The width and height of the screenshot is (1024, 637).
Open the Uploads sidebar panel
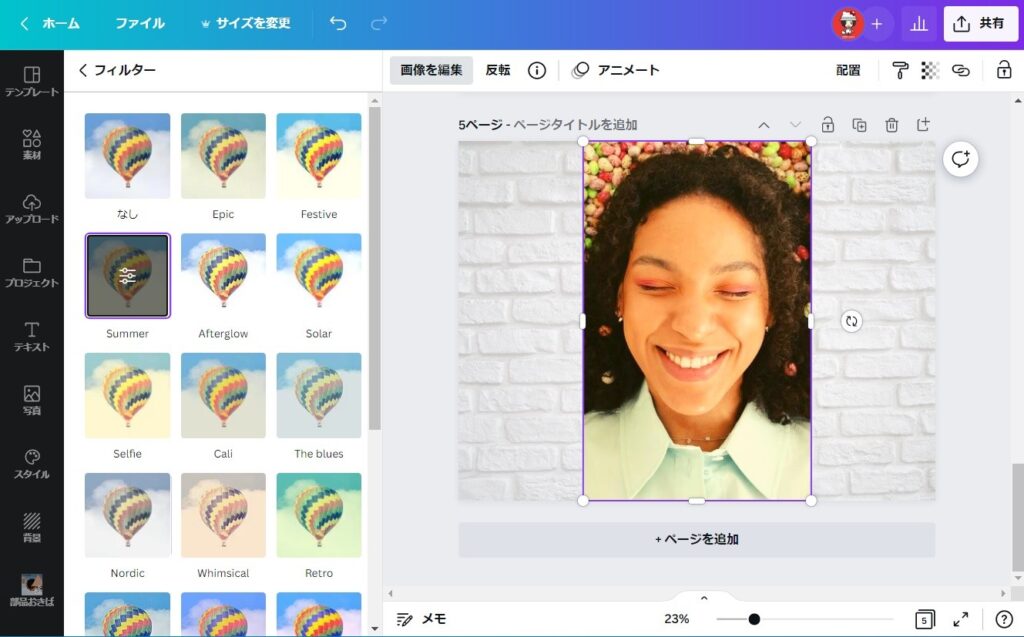click(31, 208)
